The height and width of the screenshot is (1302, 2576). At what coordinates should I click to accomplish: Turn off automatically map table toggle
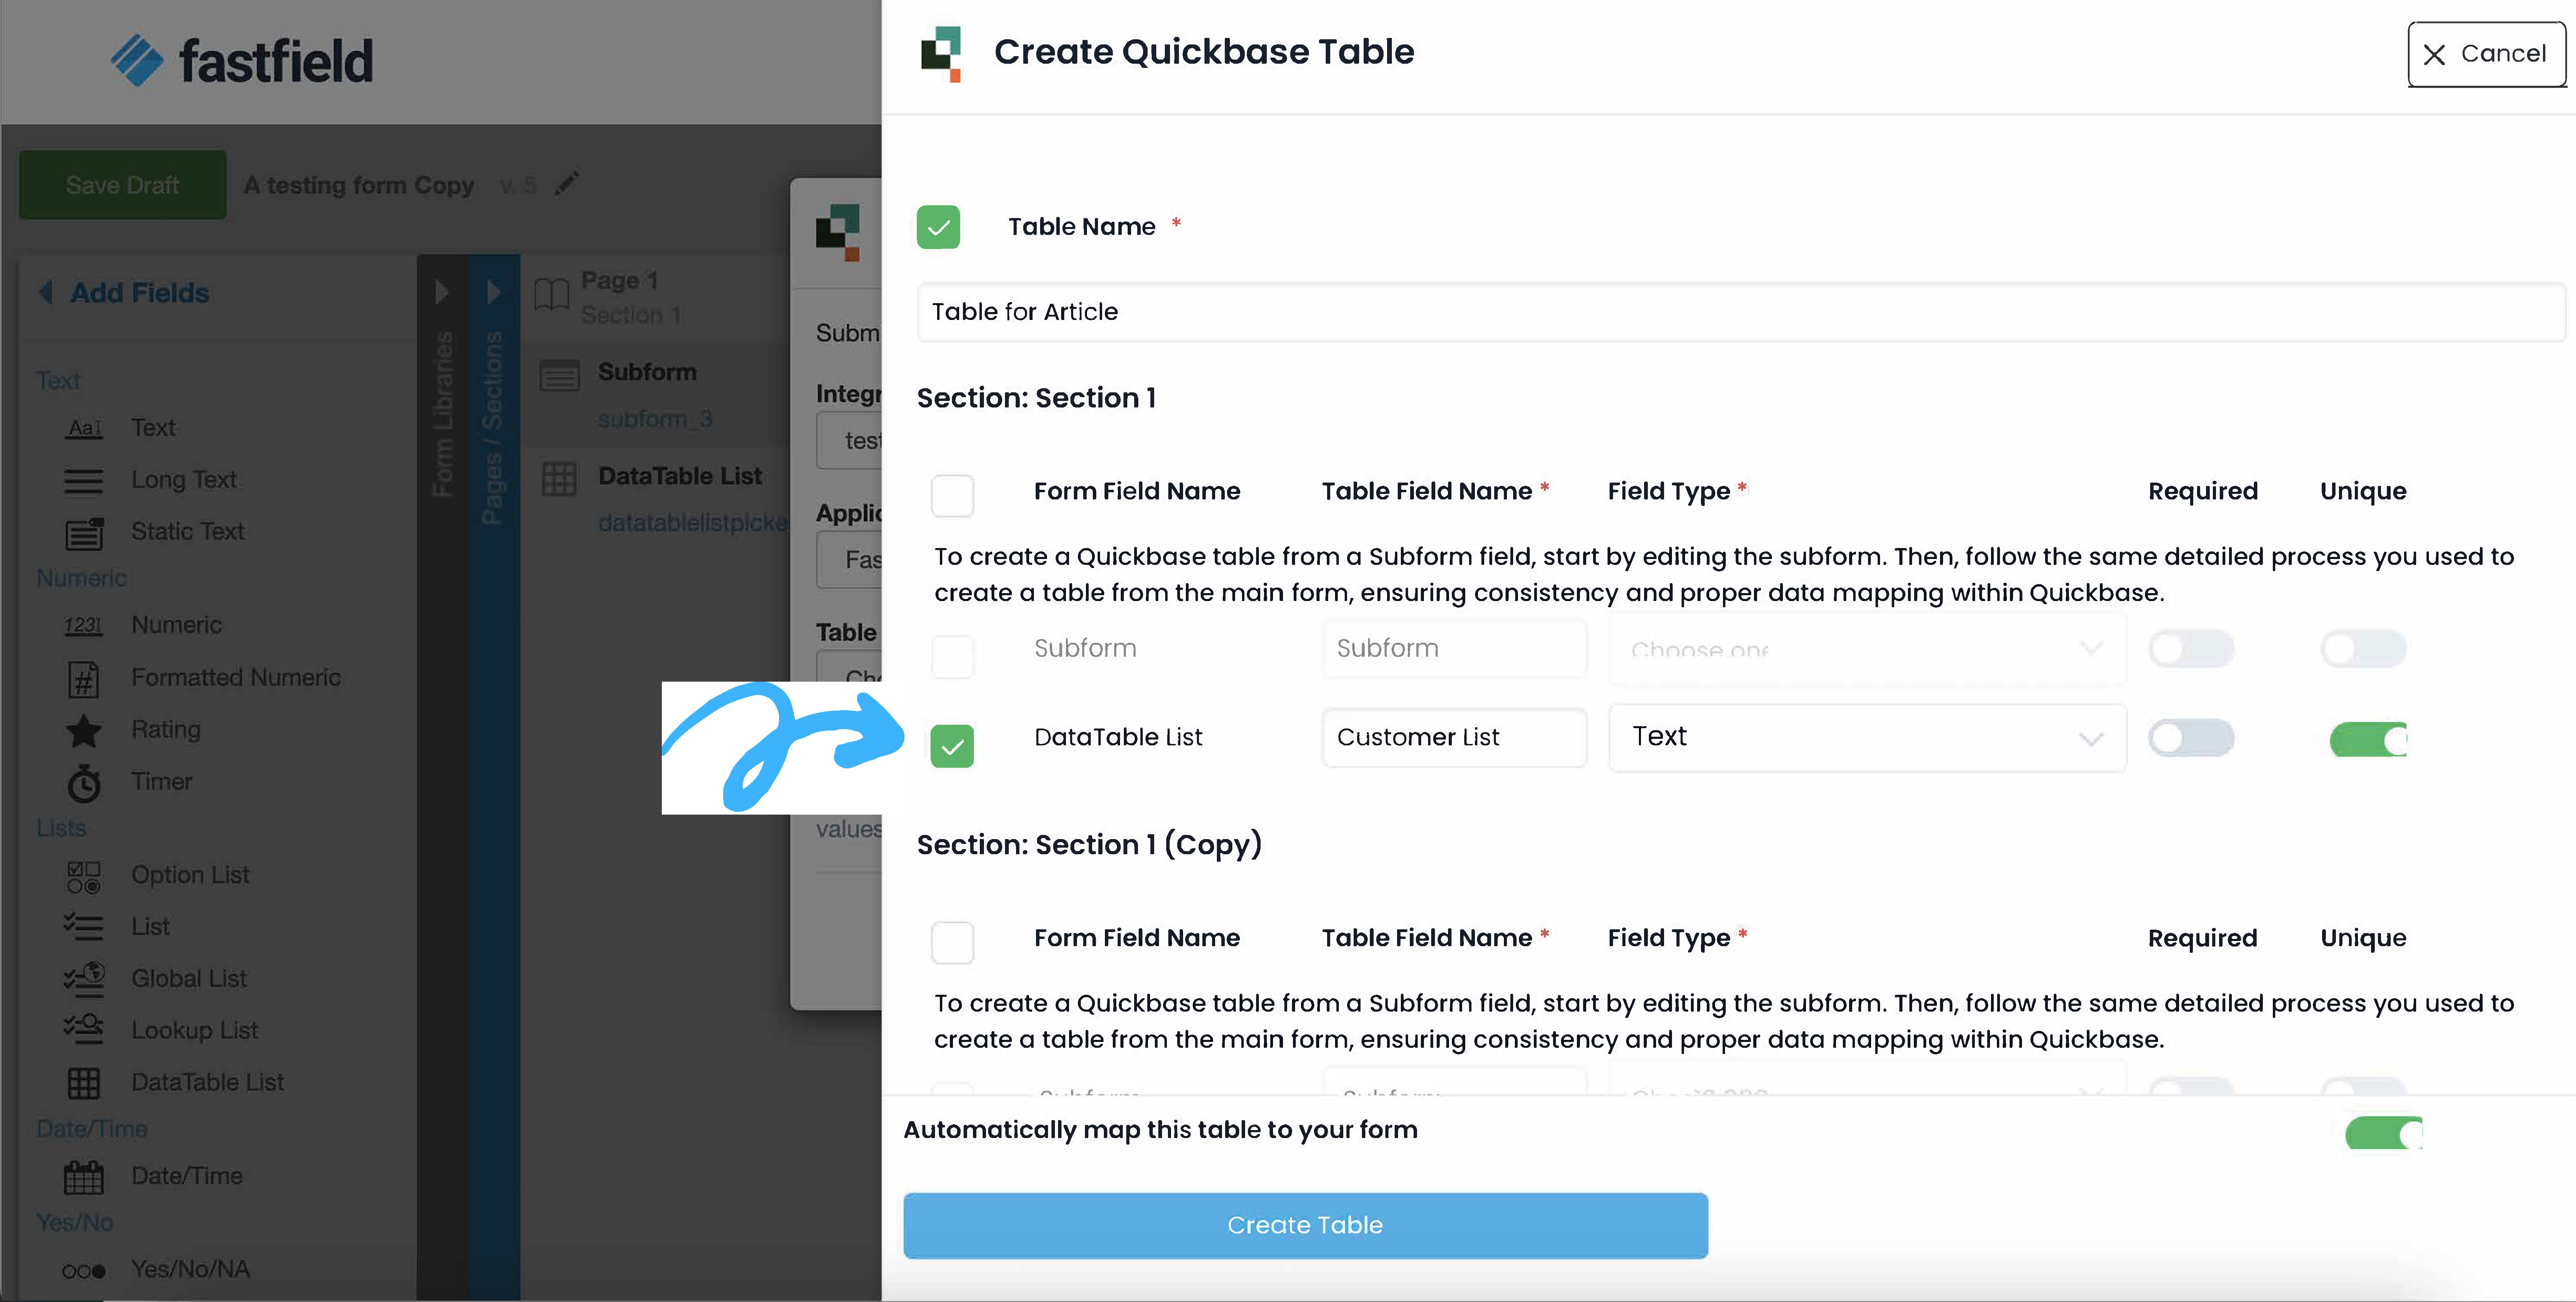2383,1133
